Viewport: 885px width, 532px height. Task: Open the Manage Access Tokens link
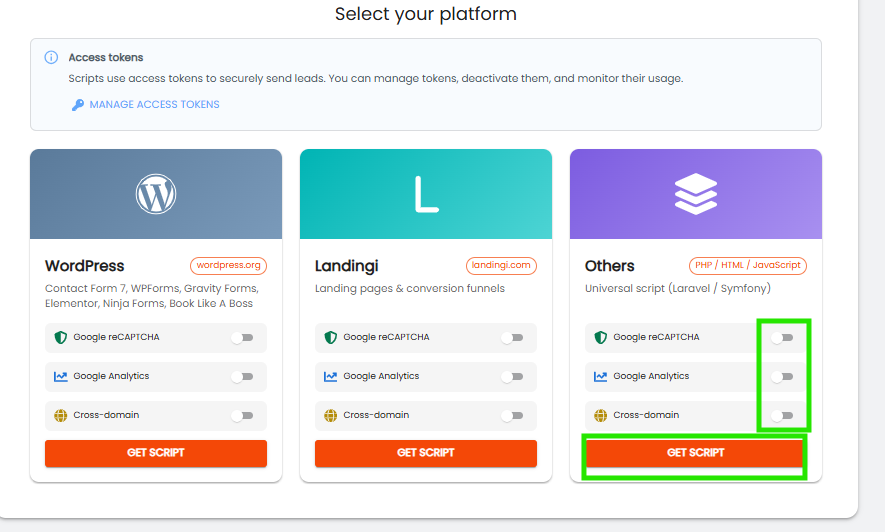pos(154,105)
